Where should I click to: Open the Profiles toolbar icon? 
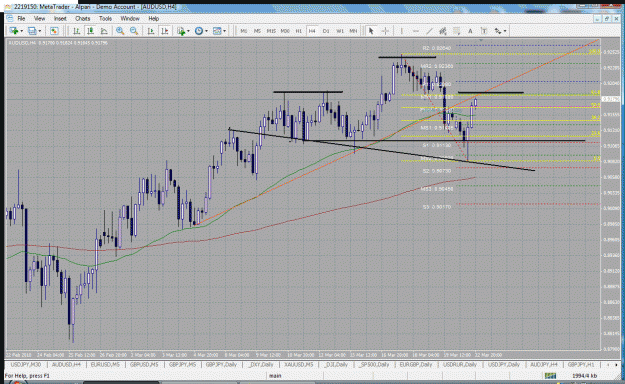[x=32, y=31]
